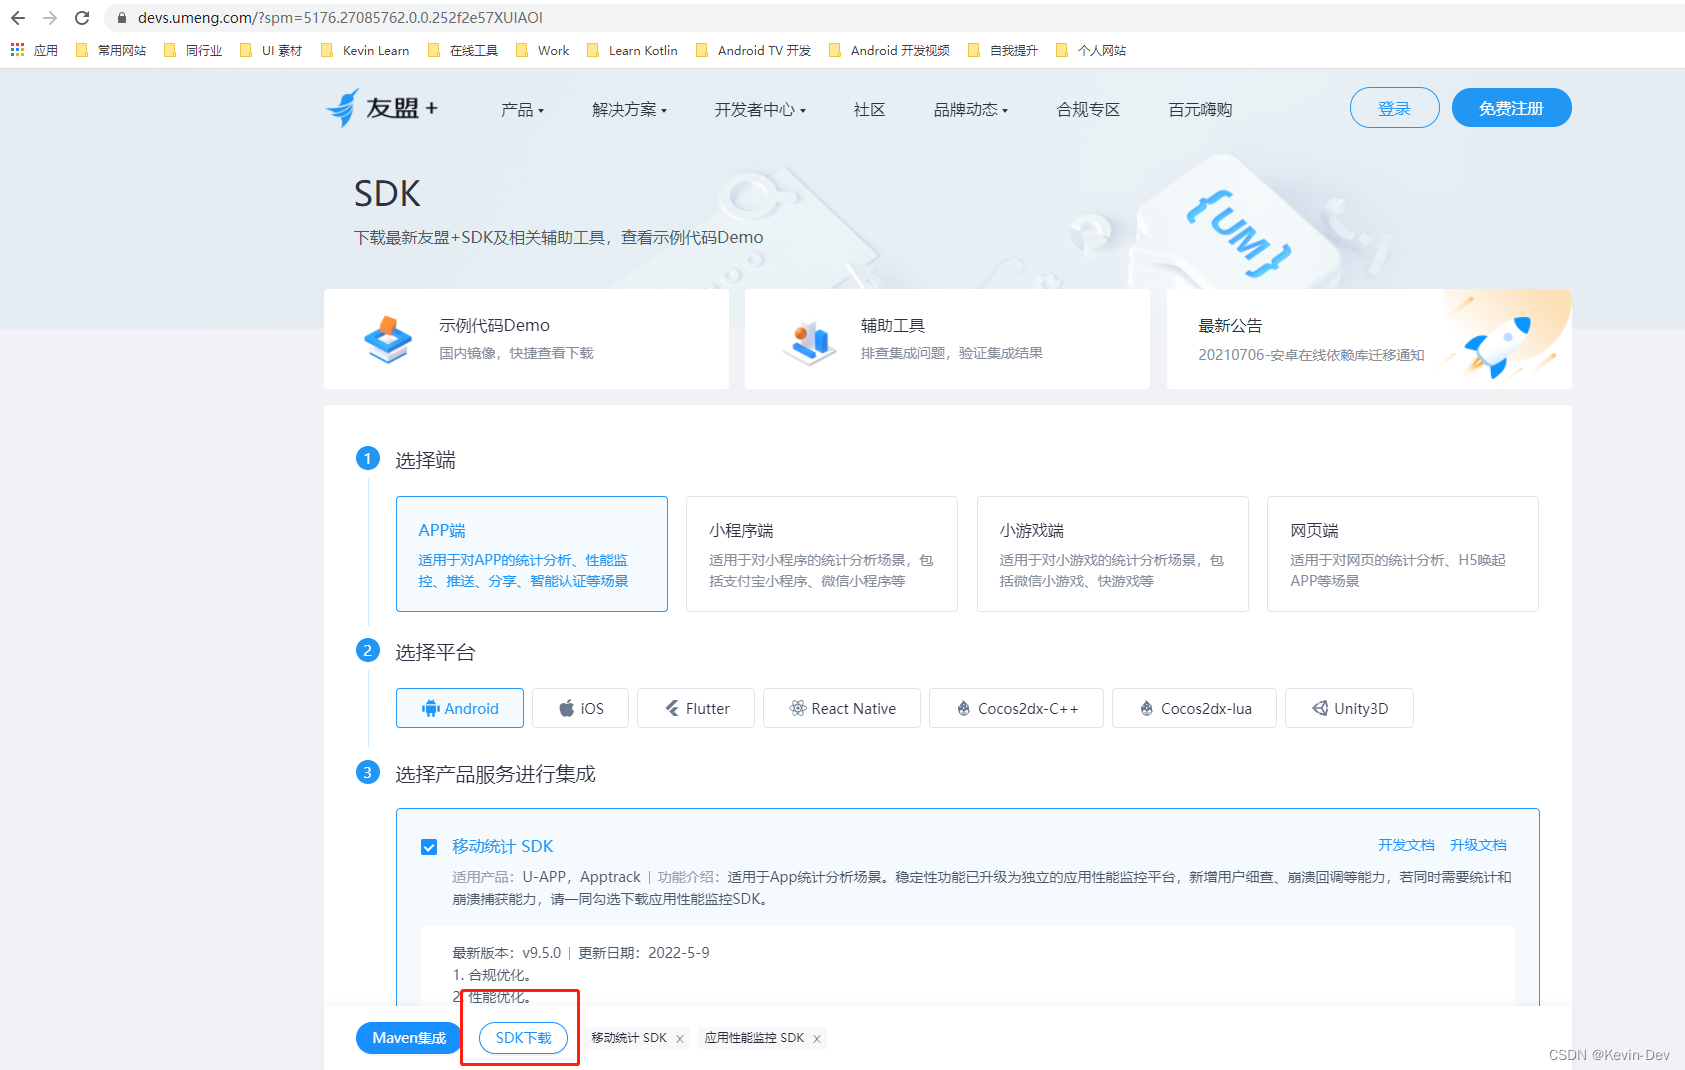Screen dimensions: 1685x1070
Task: Click the Maven集成 button
Action: click(409, 1038)
